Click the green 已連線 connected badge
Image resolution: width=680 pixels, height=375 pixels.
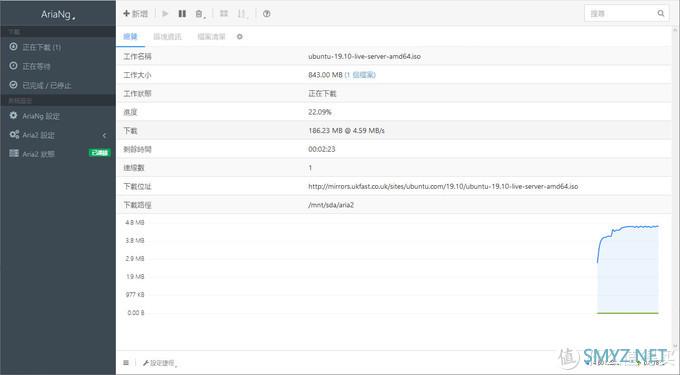pyautogui.click(x=100, y=153)
